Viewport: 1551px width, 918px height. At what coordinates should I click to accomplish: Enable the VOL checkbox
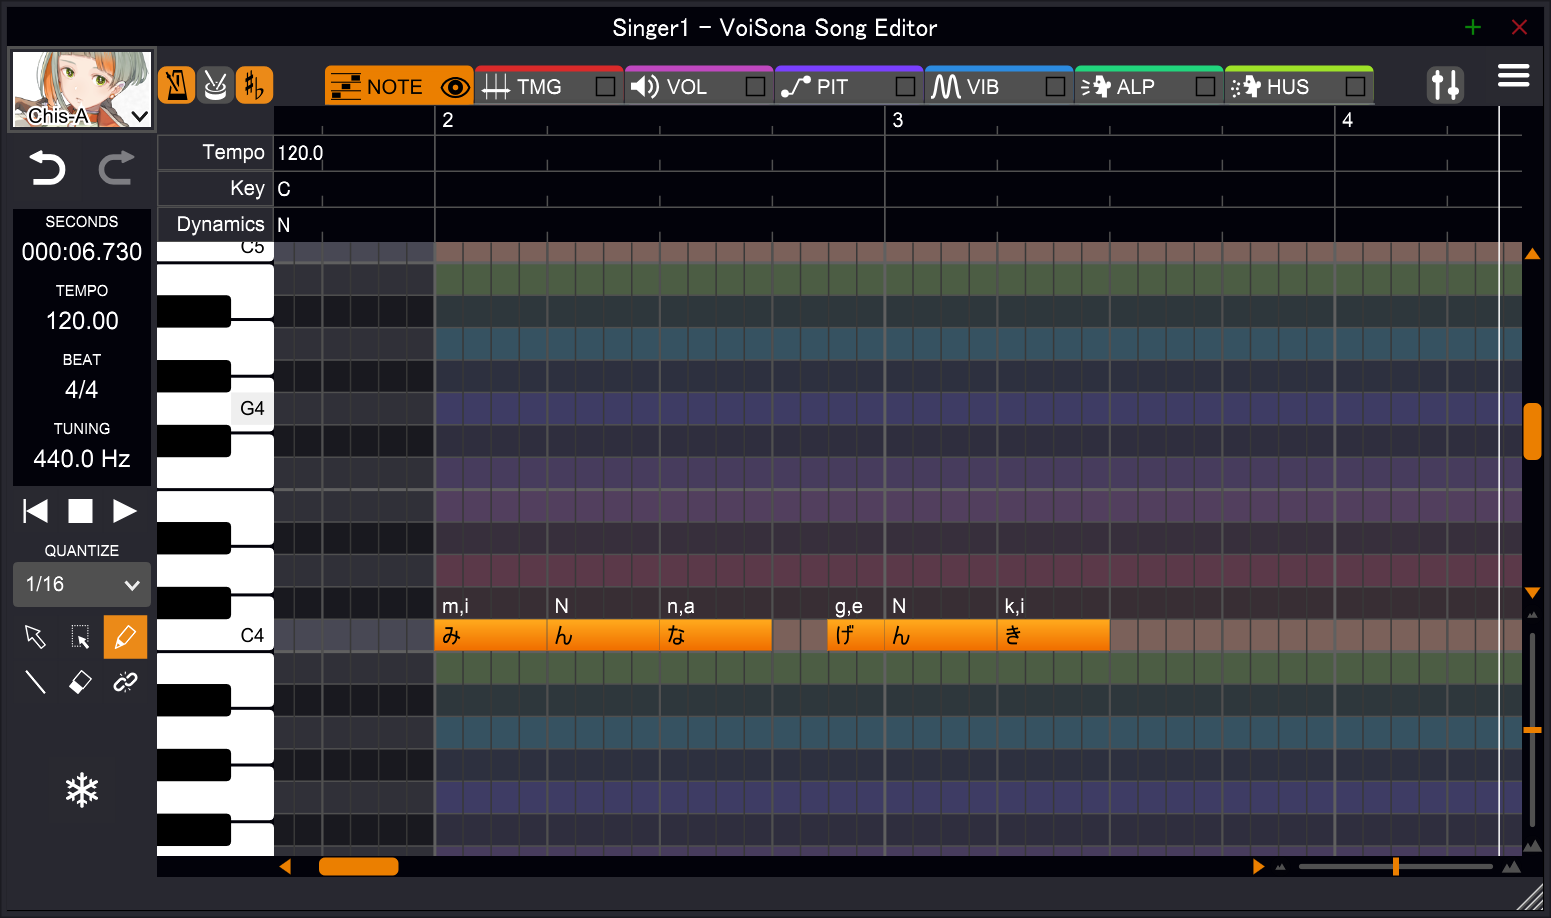[755, 87]
